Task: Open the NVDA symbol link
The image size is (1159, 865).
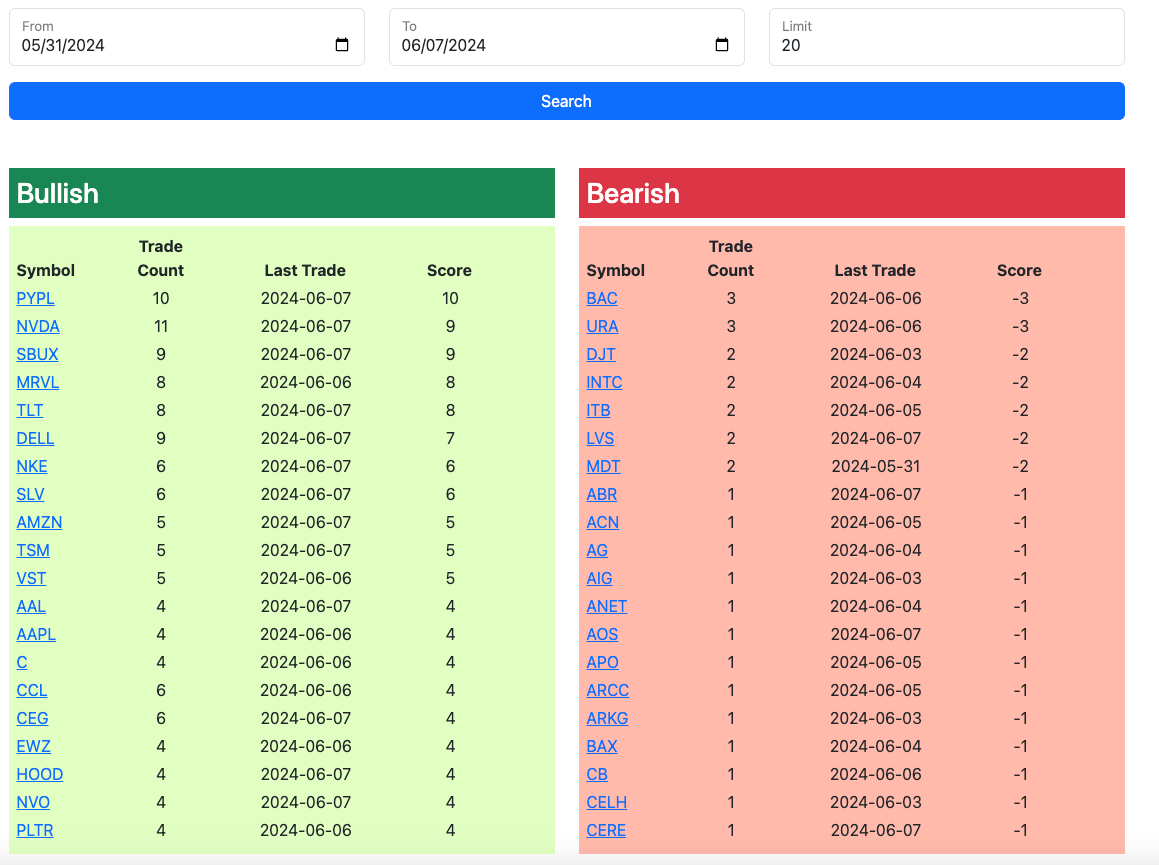Action: pos(38,327)
